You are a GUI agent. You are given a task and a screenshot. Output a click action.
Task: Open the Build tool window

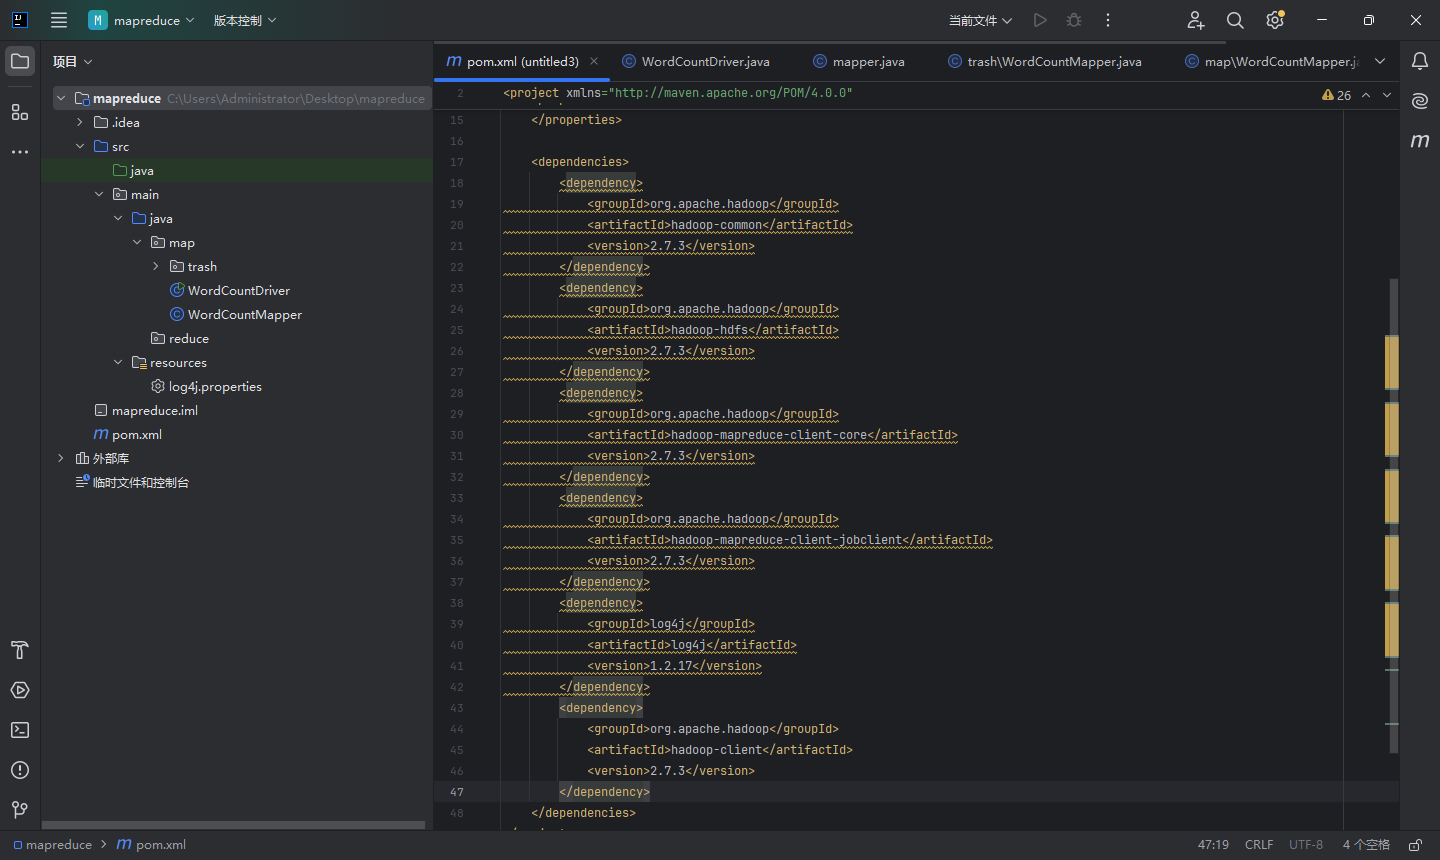pyautogui.click(x=20, y=650)
